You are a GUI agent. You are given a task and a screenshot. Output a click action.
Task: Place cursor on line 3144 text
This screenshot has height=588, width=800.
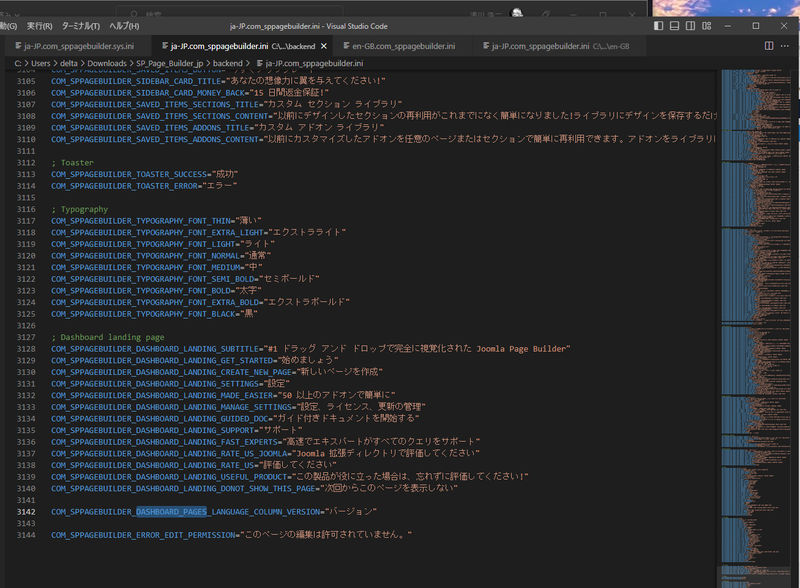(230, 535)
